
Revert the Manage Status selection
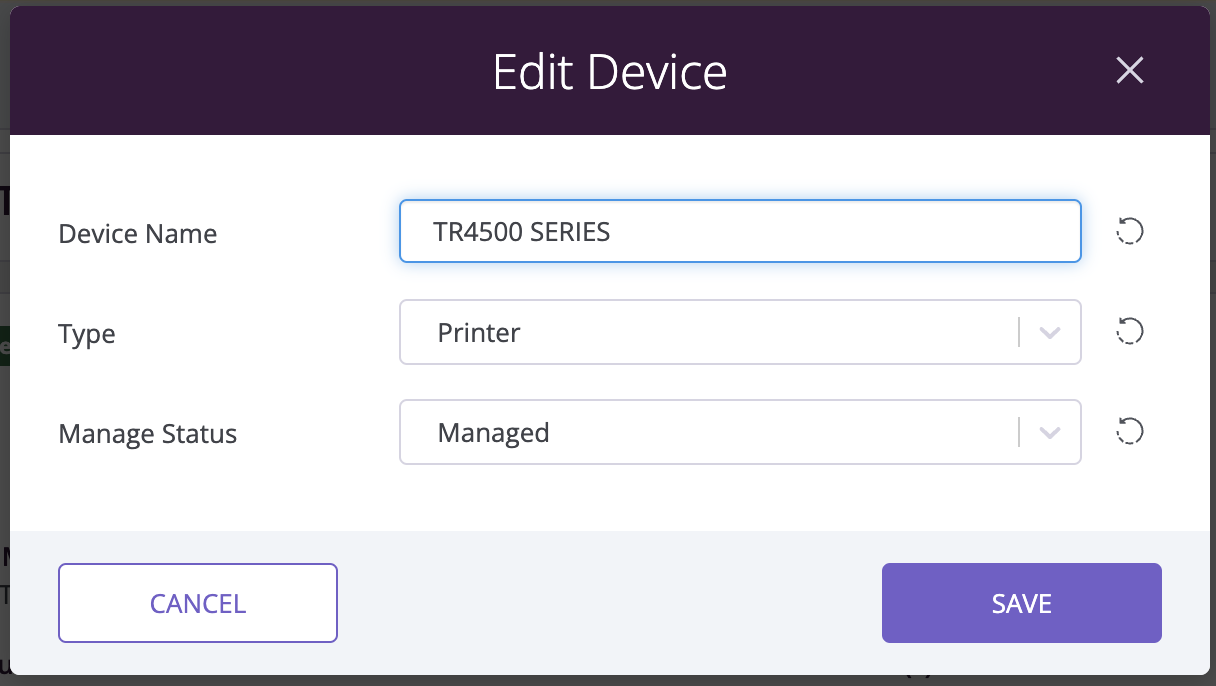pos(1130,432)
